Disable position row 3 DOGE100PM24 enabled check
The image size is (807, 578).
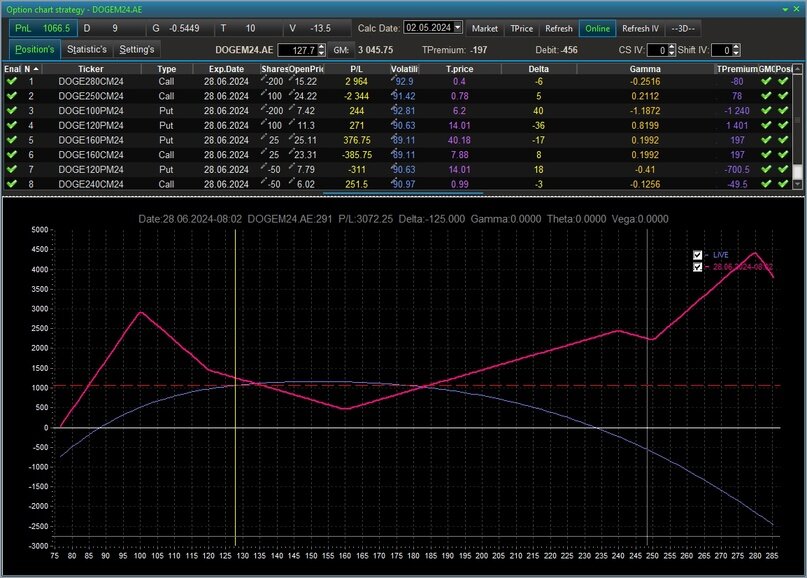pos(11,110)
